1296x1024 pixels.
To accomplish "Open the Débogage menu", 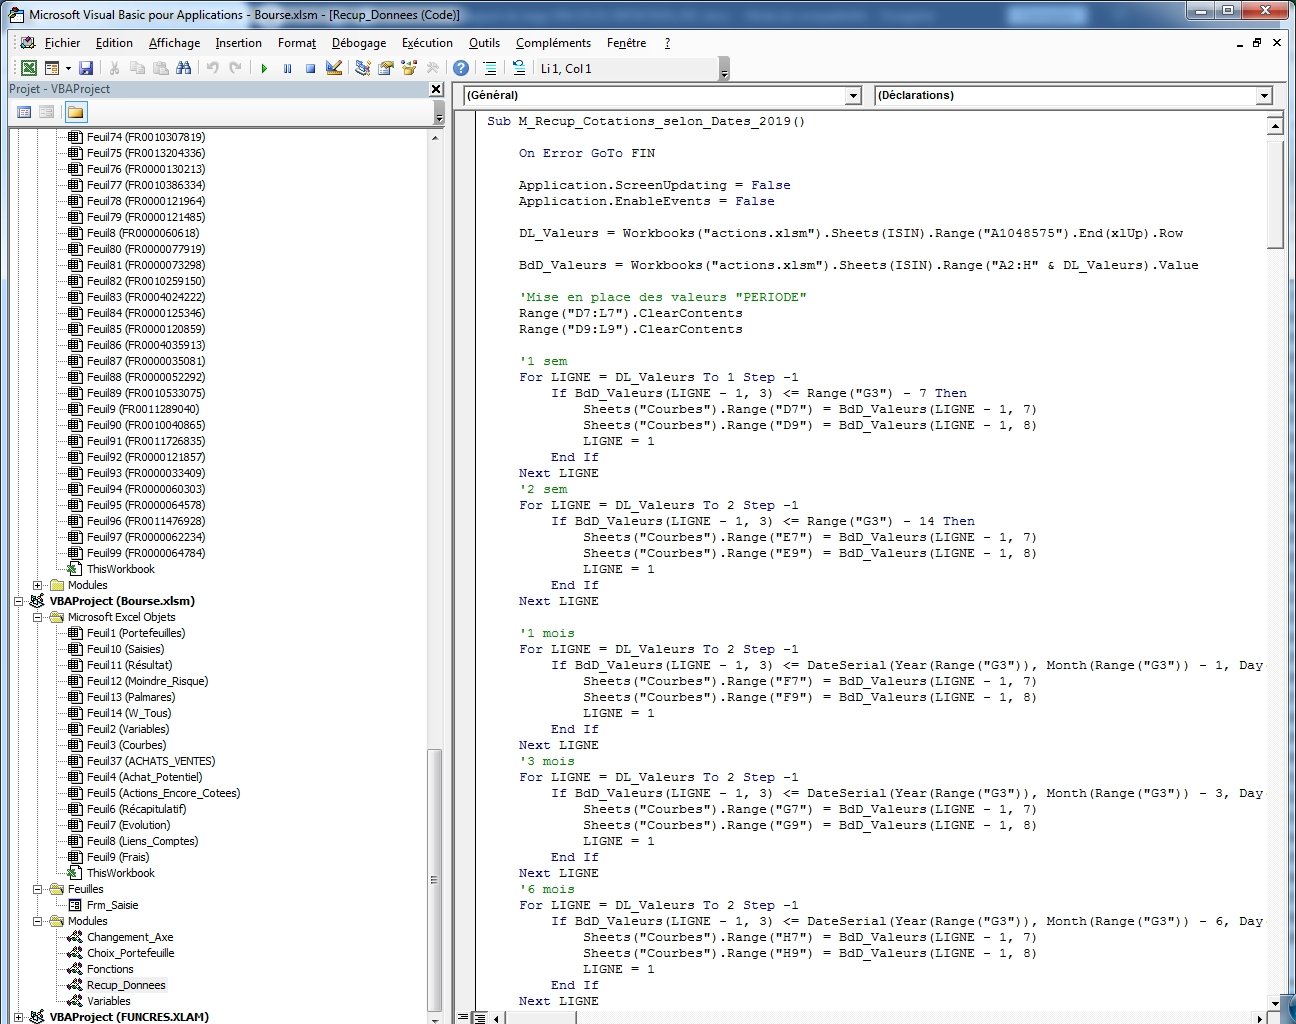I will 358,43.
